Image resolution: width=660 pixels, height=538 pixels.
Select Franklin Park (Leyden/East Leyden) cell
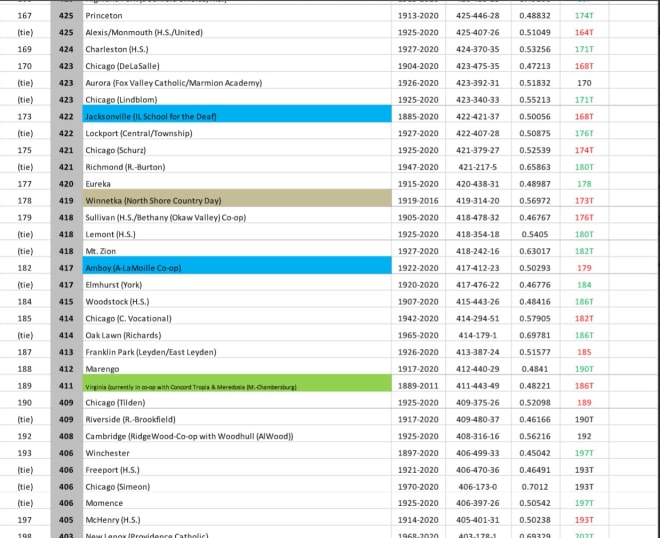click(x=237, y=352)
